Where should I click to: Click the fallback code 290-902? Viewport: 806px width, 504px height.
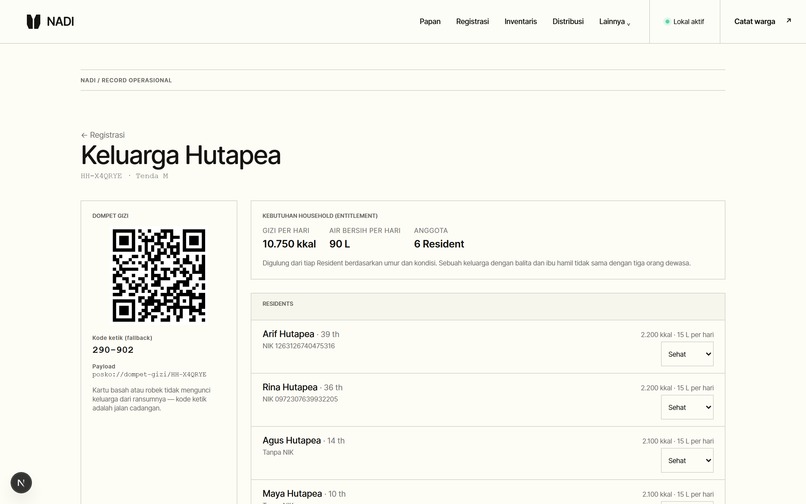pos(113,350)
